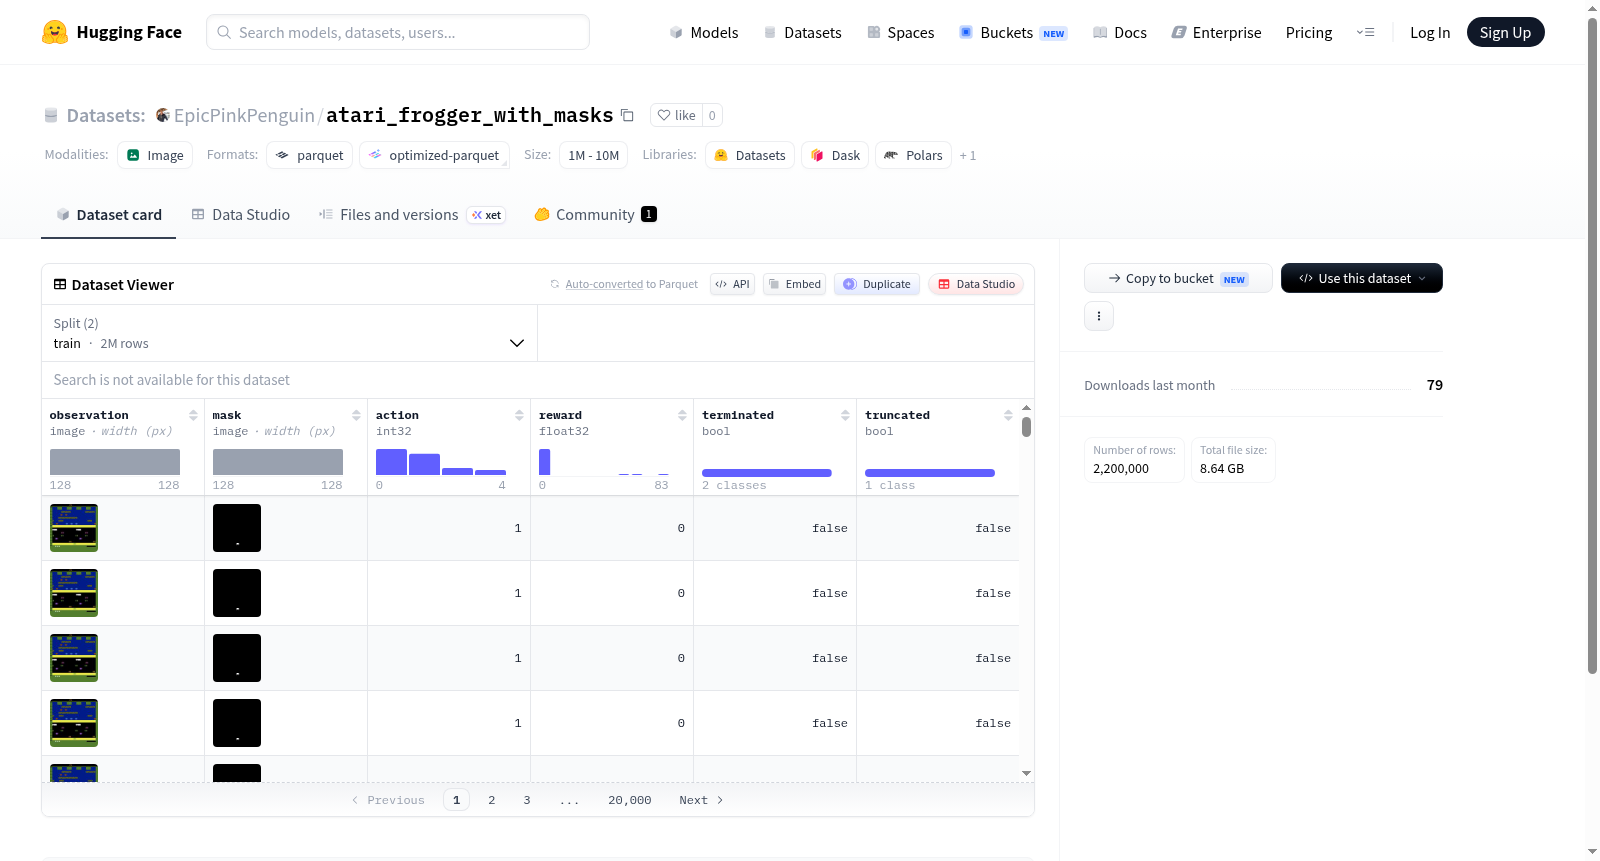Select the Image modality tag
The image size is (1600, 861).
(155, 155)
